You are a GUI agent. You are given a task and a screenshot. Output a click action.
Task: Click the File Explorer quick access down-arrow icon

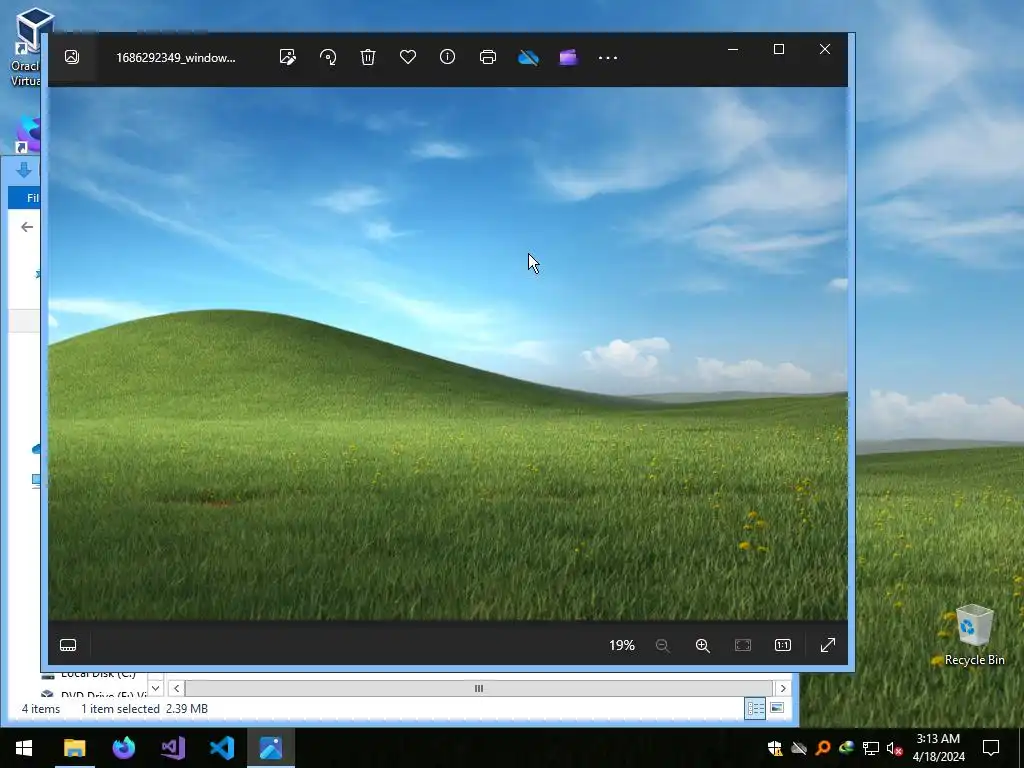tap(24, 170)
